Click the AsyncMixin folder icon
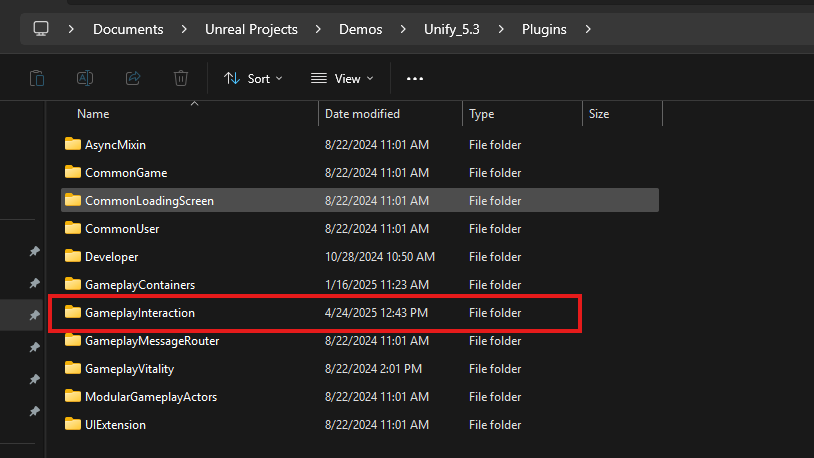The width and height of the screenshot is (814, 458). click(73, 144)
